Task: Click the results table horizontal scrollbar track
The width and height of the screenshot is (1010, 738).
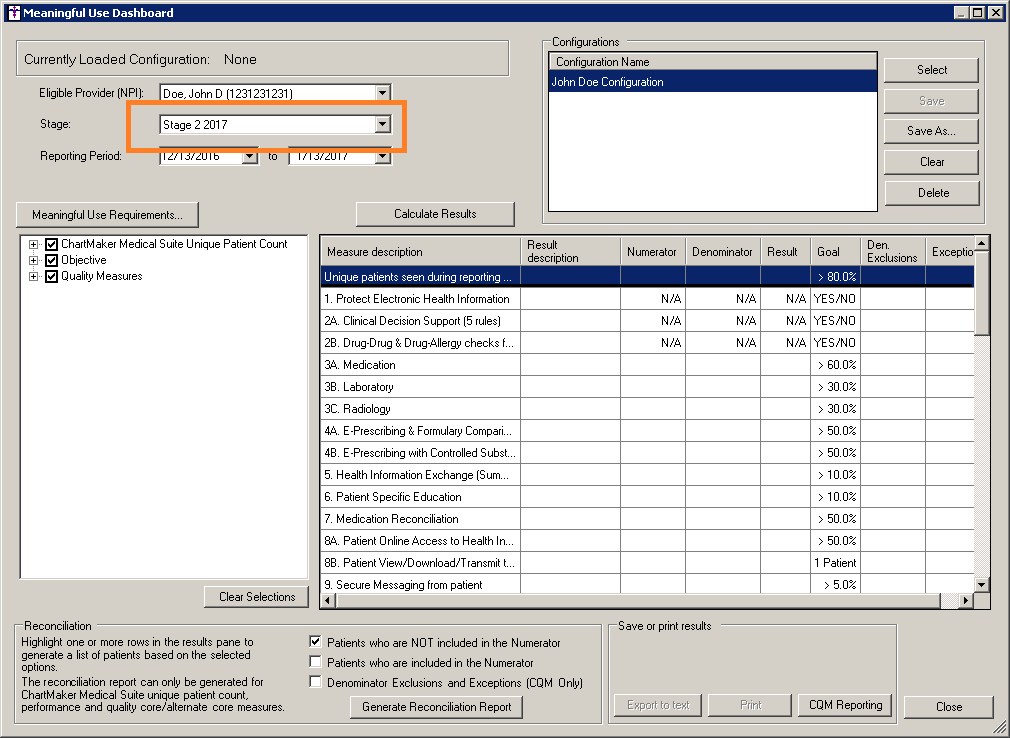Action: coord(950,600)
